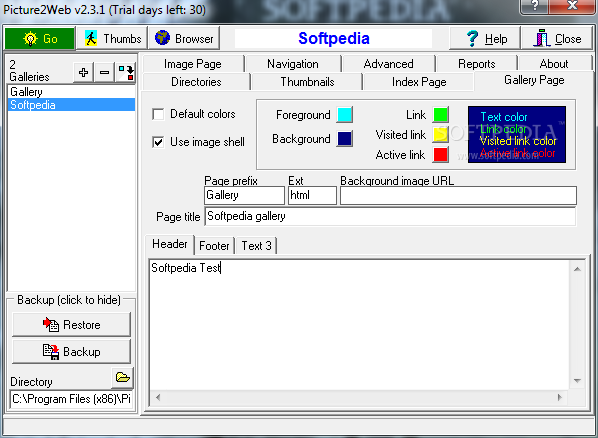Switch to the Index Page tab
The width and height of the screenshot is (598, 438).
(x=419, y=82)
